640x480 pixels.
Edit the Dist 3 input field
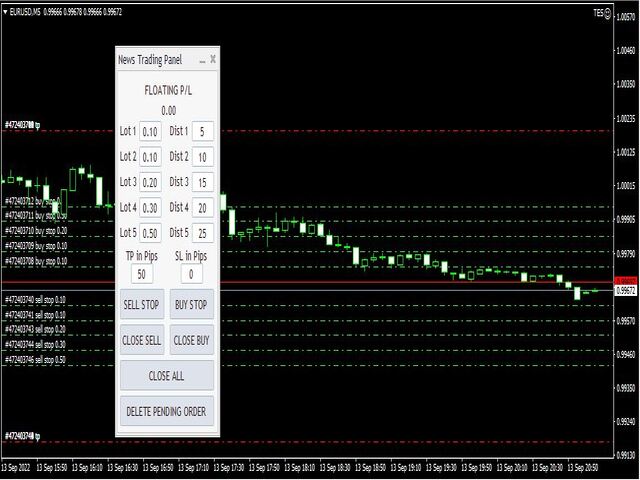[202, 182]
